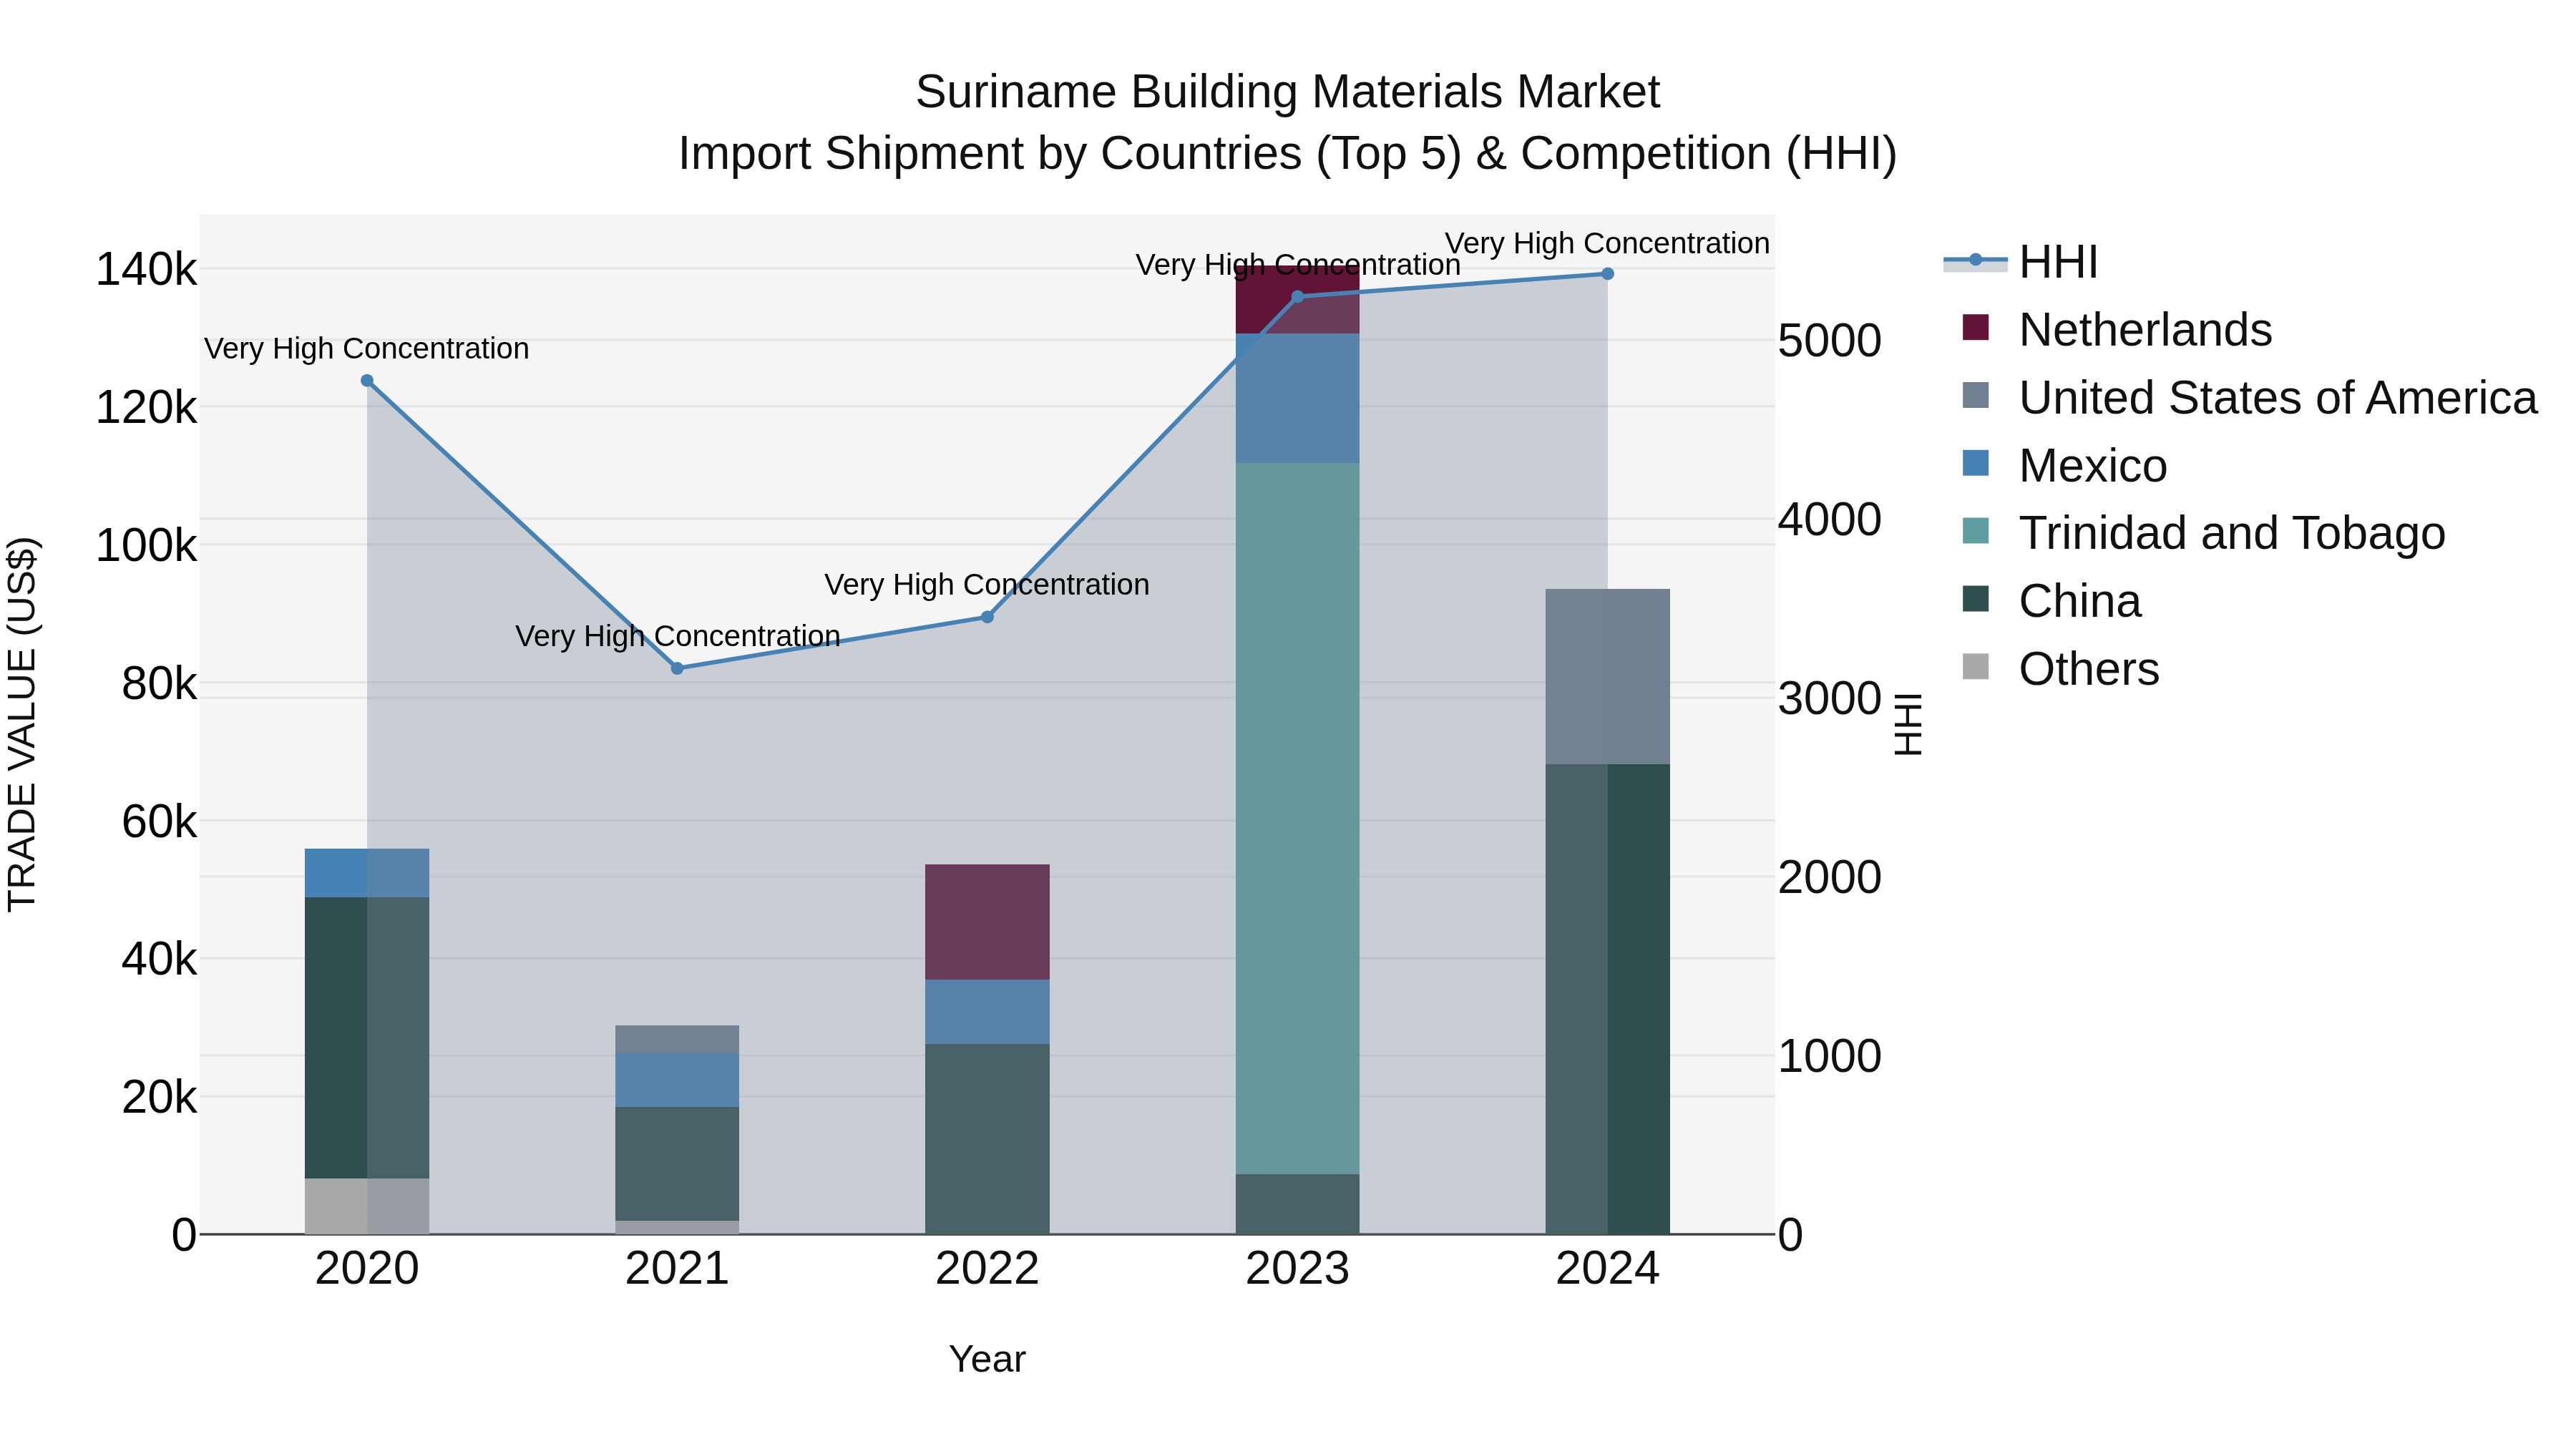Click the 2022 x-axis label
The height and width of the screenshot is (1449, 2576).
(987, 1269)
